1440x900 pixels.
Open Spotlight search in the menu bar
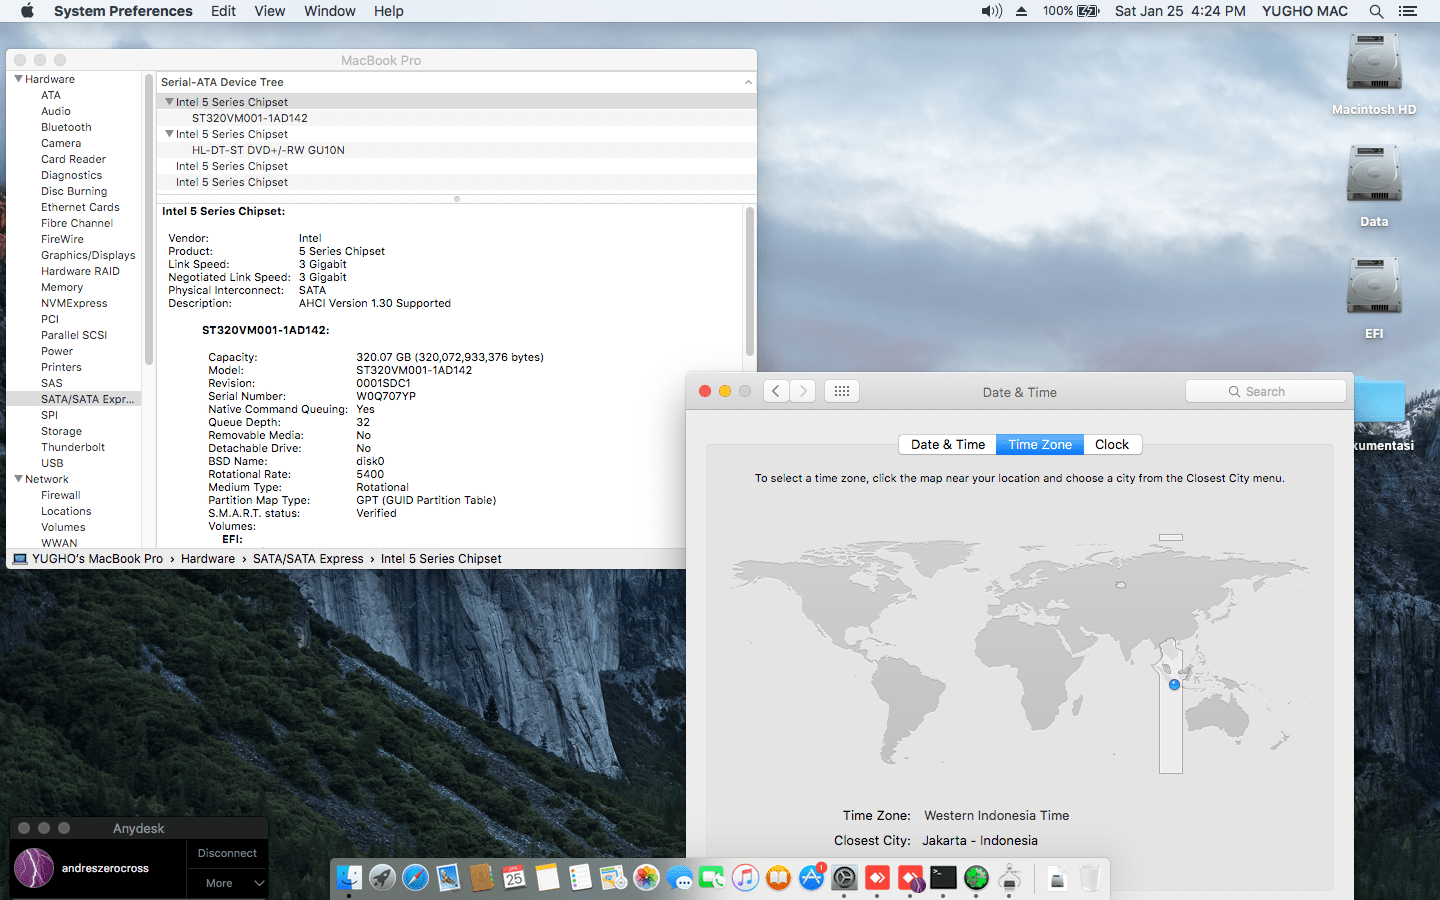click(x=1376, y=11)
